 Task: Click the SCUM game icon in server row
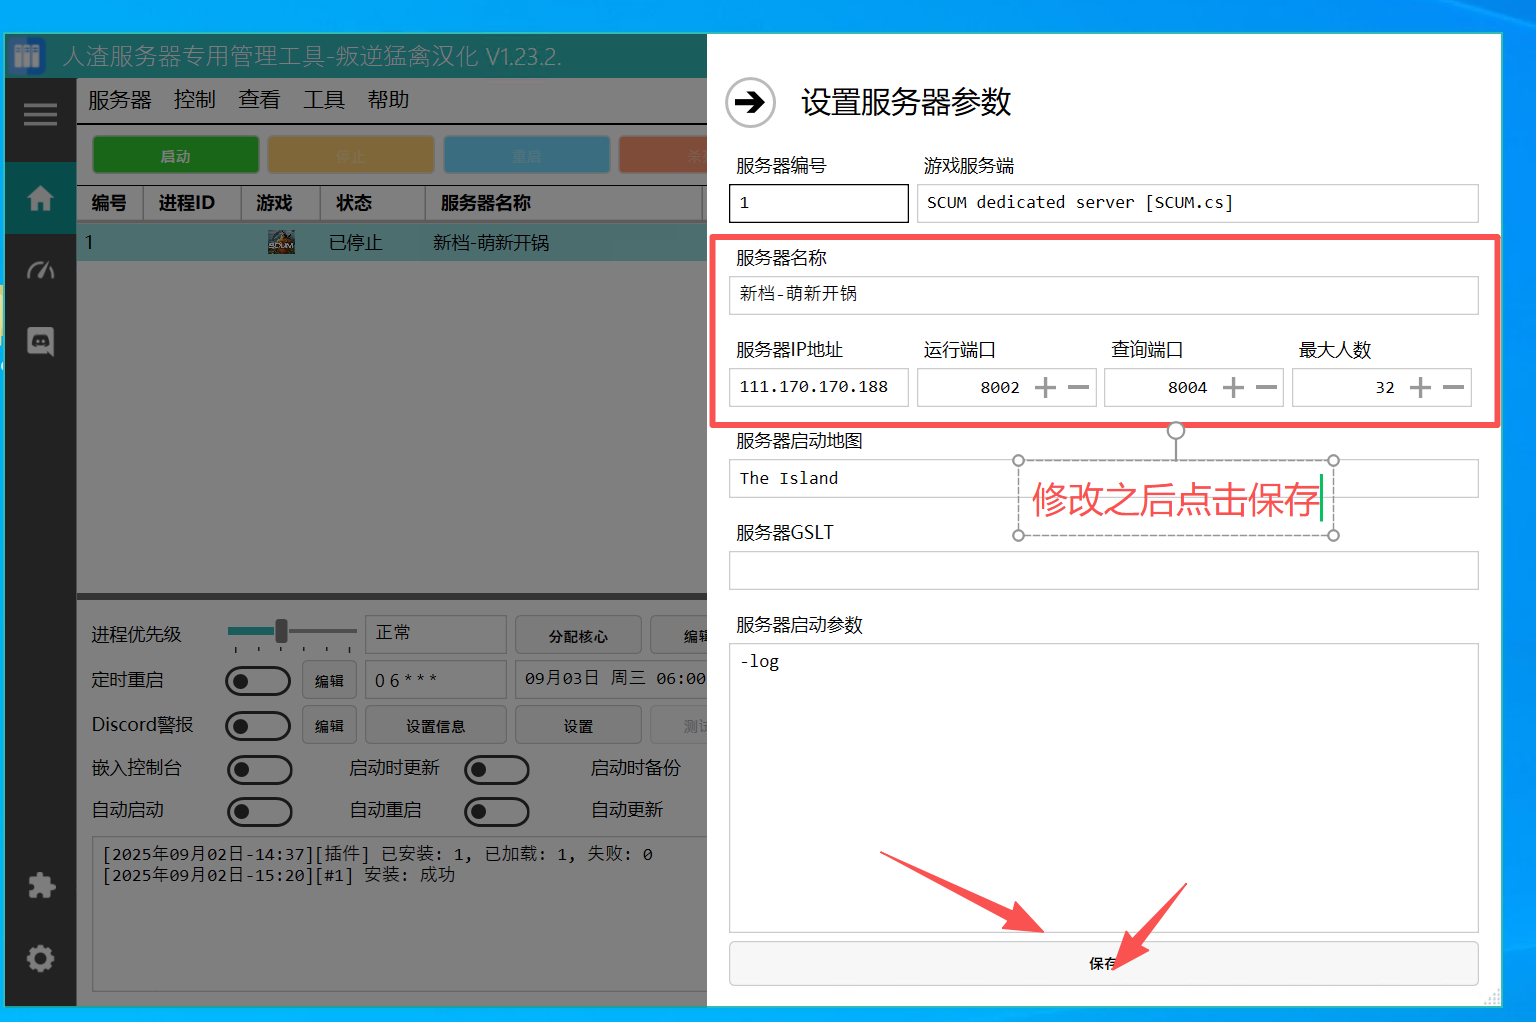(281, 241)
